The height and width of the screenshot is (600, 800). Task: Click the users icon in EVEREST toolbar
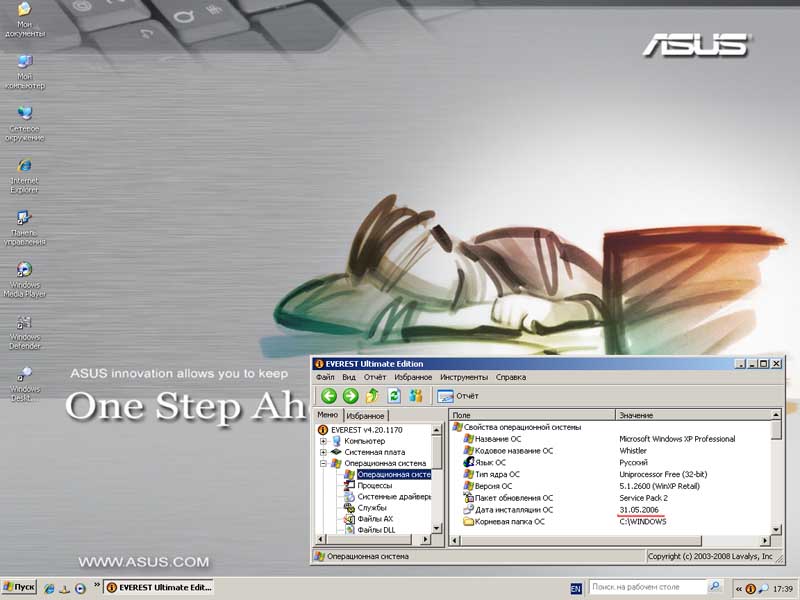pos(416,396)
